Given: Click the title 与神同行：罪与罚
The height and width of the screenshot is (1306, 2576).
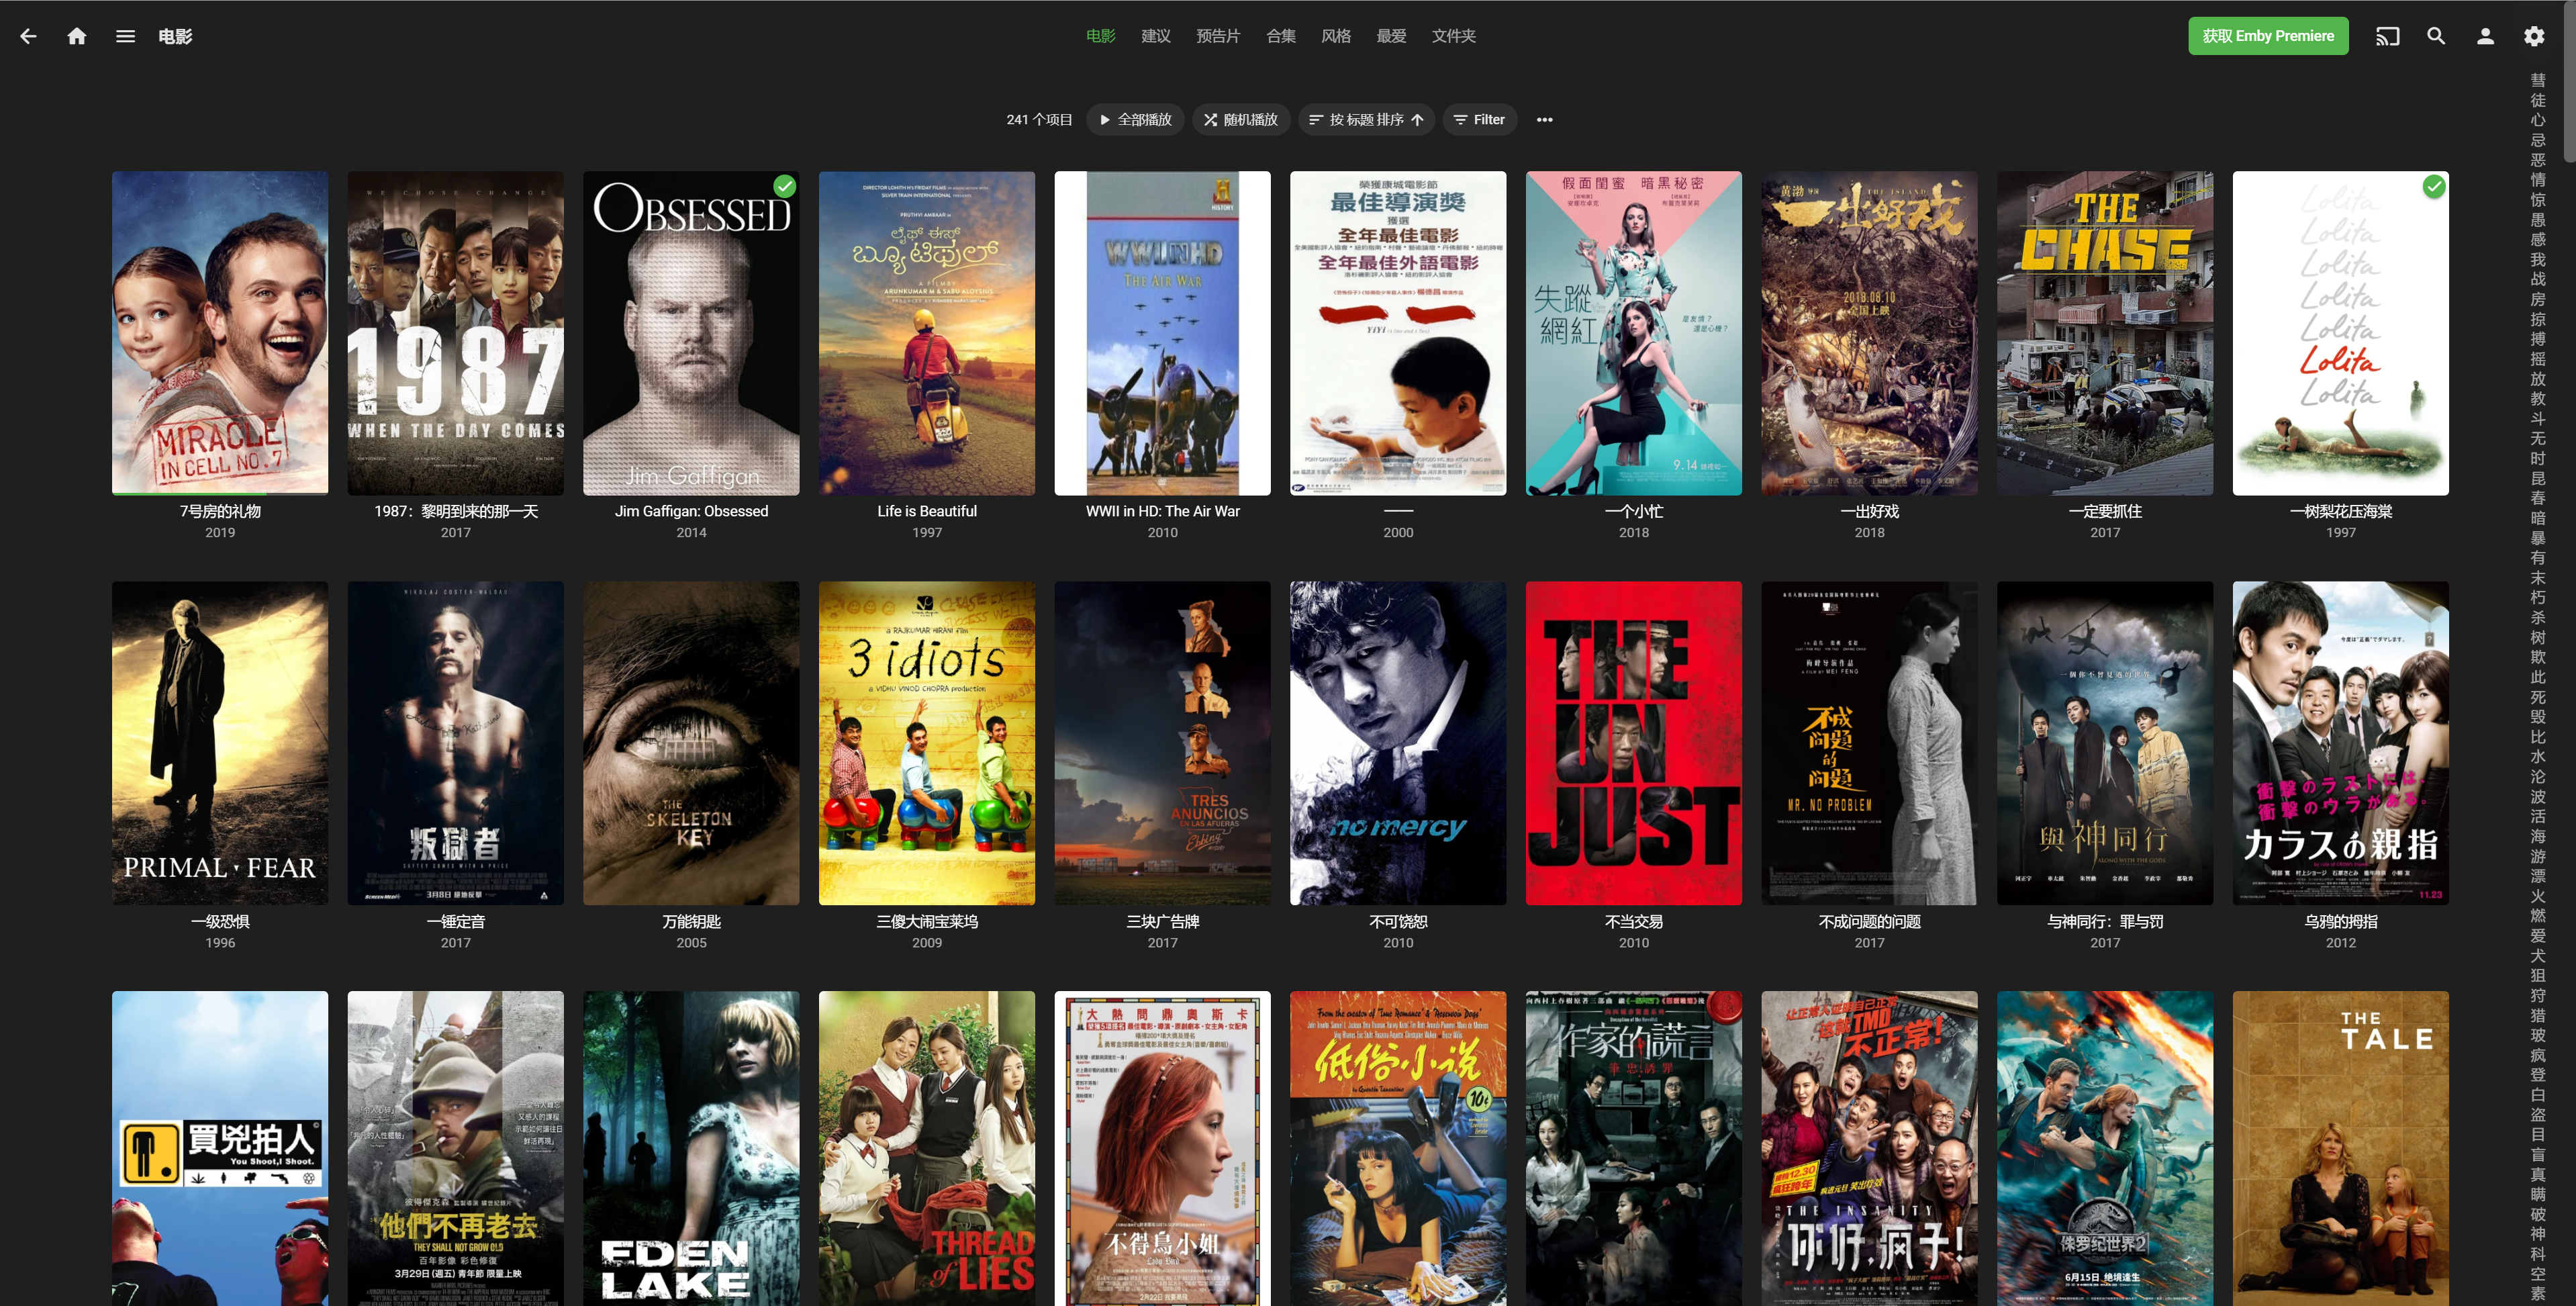Looking at the screenshot, I should click(2105, 921).
